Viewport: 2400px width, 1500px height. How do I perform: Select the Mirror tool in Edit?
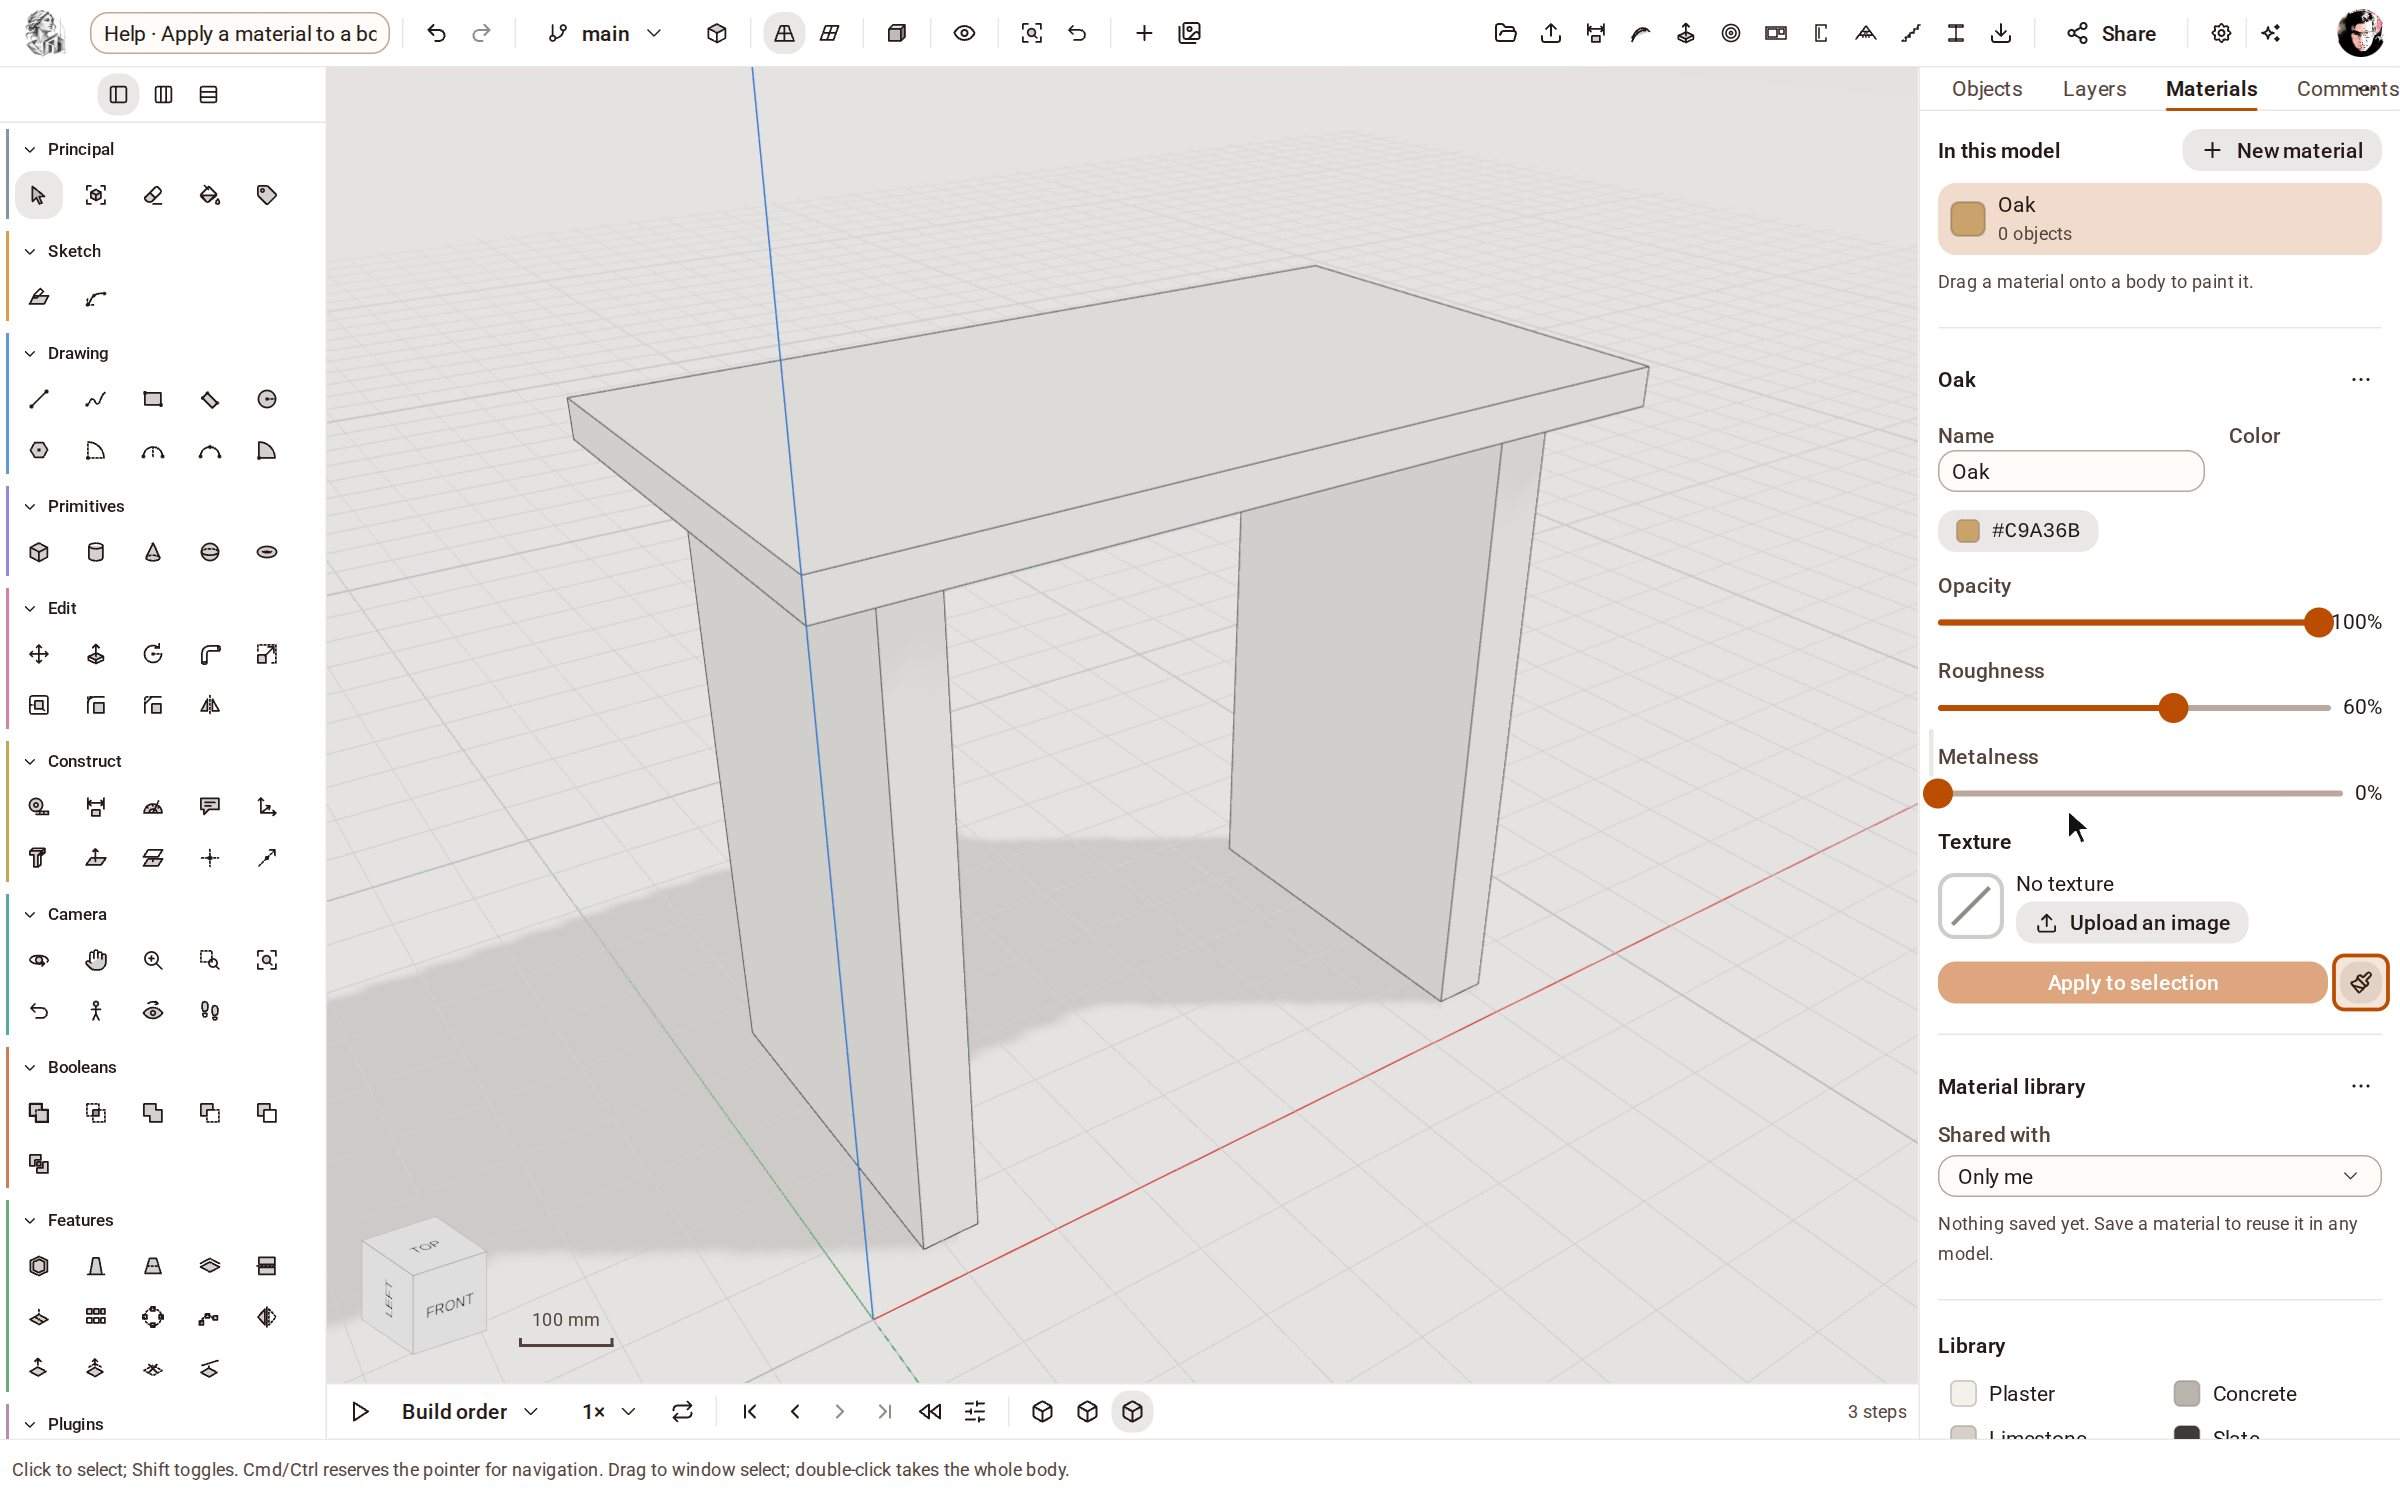point(210,705)
